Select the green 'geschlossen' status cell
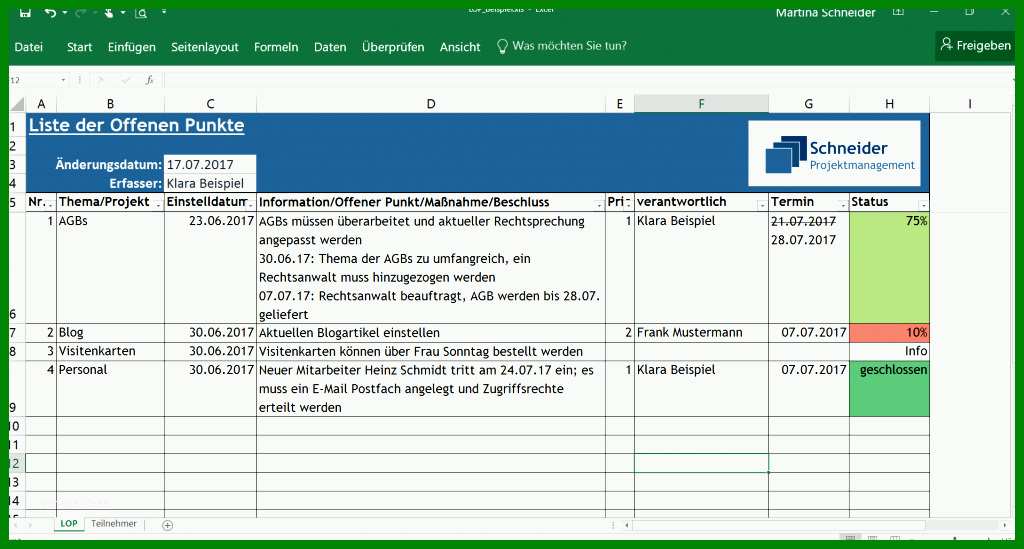This screenshot has height=549, width=1024. [889, 388]
